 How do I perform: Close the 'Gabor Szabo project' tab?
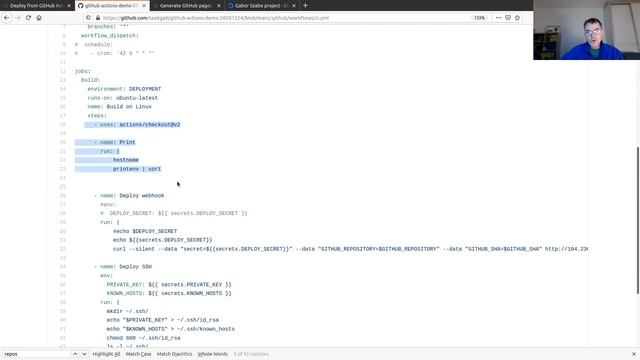click(294, 6)
